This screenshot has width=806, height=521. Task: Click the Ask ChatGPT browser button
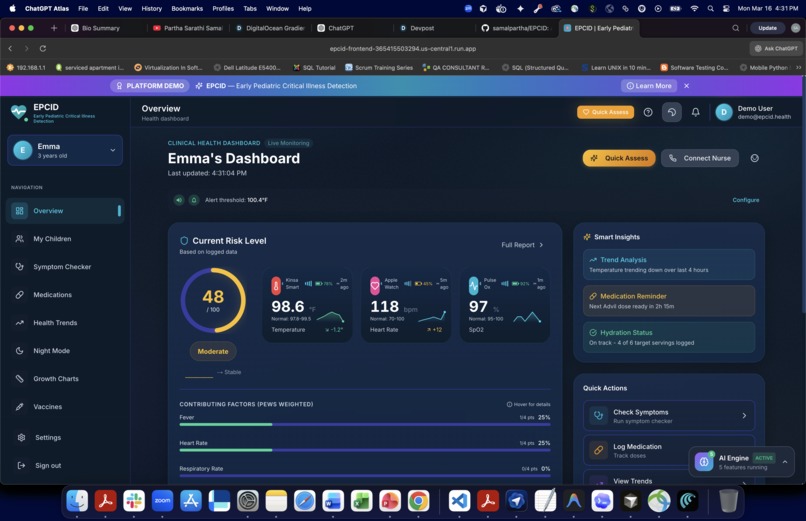coord(776,48)
